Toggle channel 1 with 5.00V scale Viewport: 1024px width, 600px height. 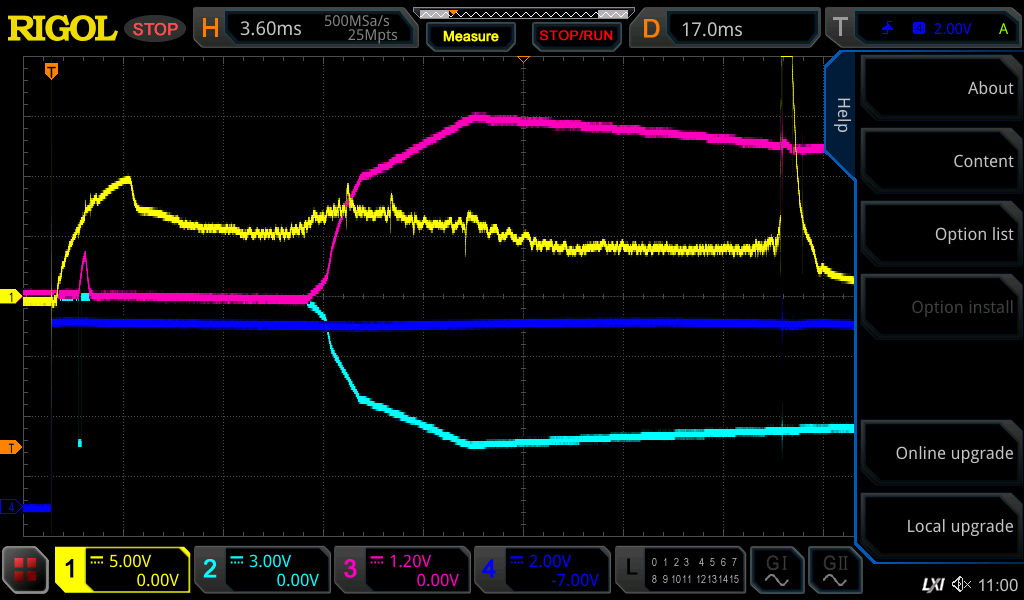pyautogui.click(x=122, y=570)
